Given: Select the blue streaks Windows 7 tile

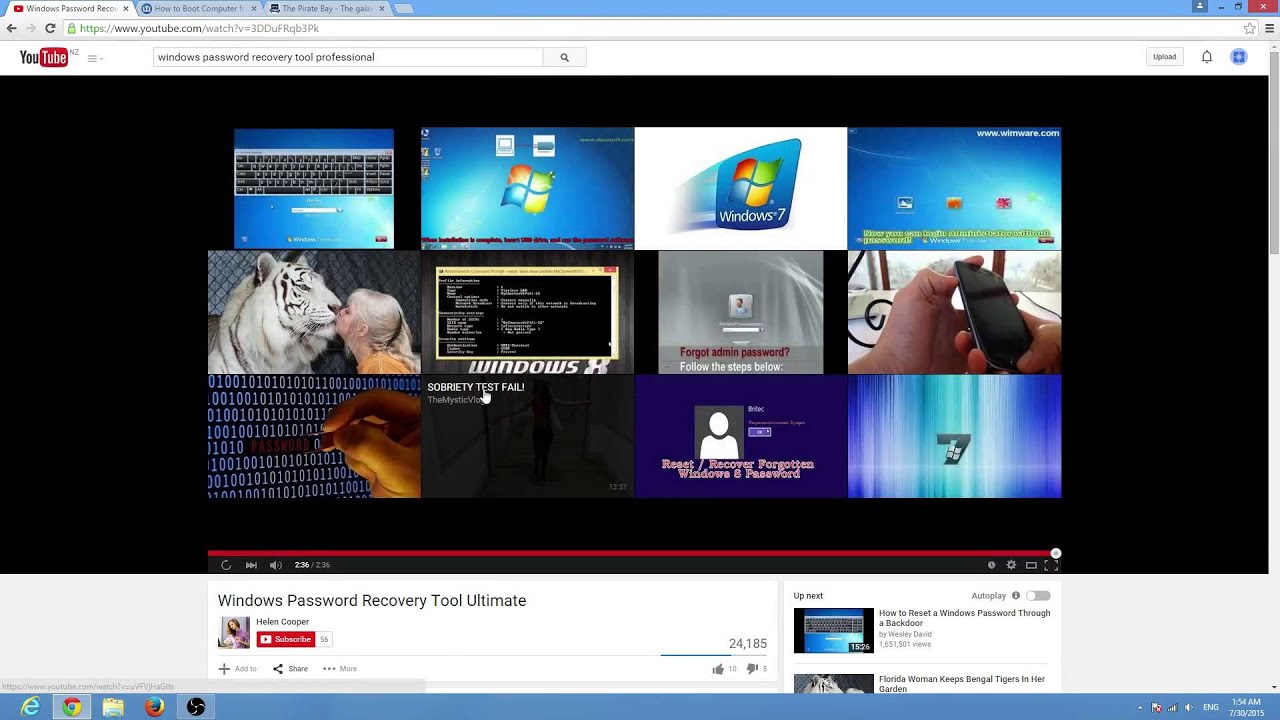Looking at the screenshot, I should click(954, 436).
